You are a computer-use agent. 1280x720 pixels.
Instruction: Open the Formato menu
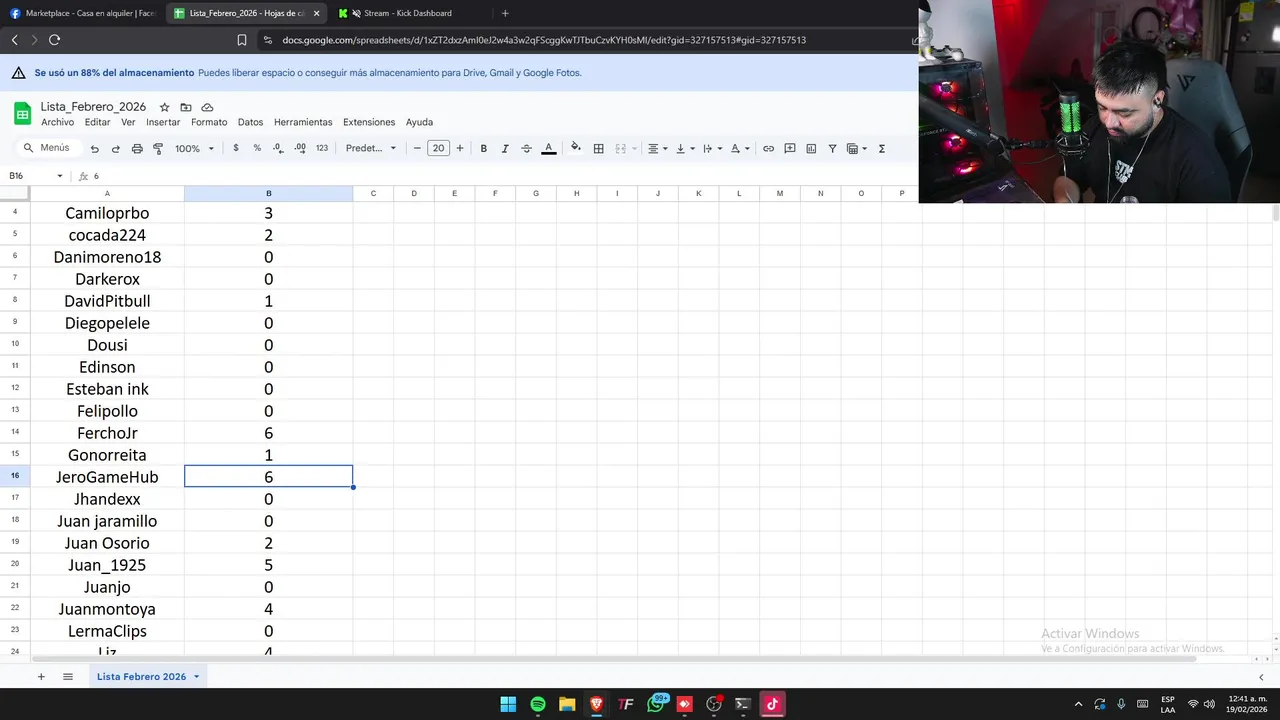tap(209, 122)
